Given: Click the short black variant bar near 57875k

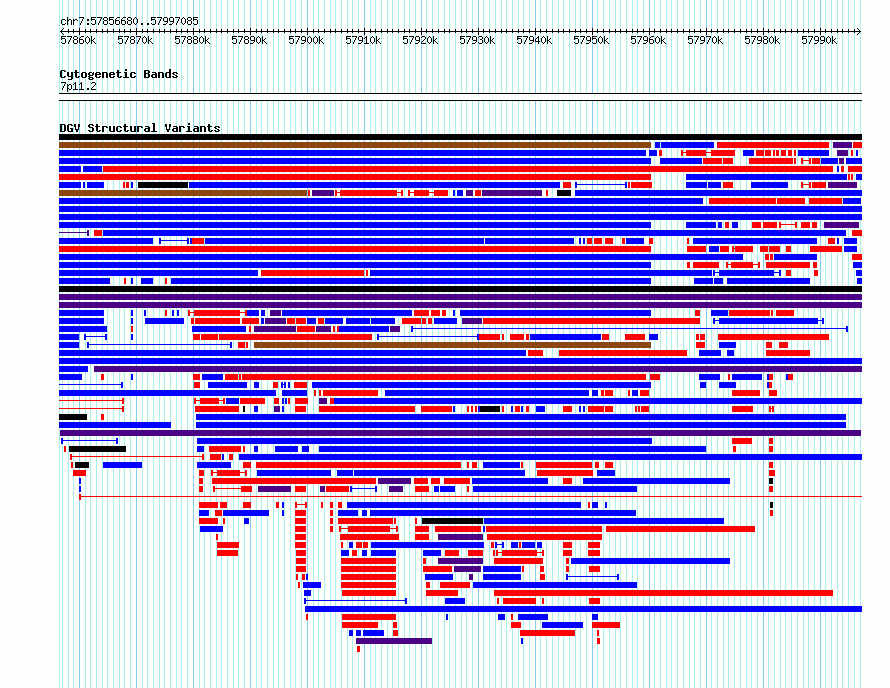Looking at the screenshot, I should [x=163, y=185].
